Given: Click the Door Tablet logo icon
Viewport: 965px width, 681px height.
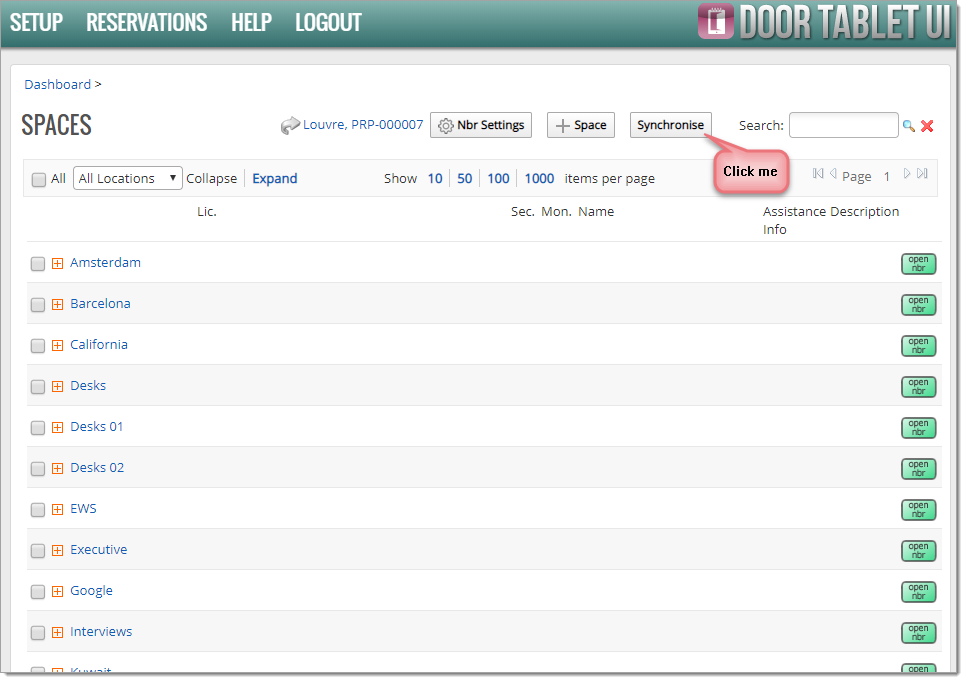Looking at the screenshot, I should coord(716,22).
